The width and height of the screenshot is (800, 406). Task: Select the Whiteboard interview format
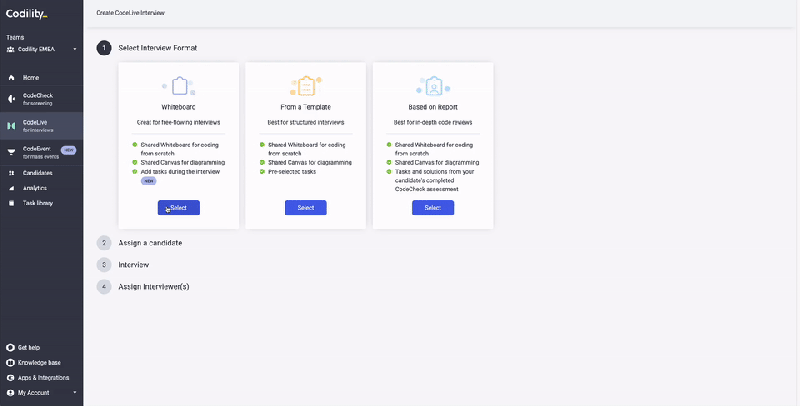(179, 208)
